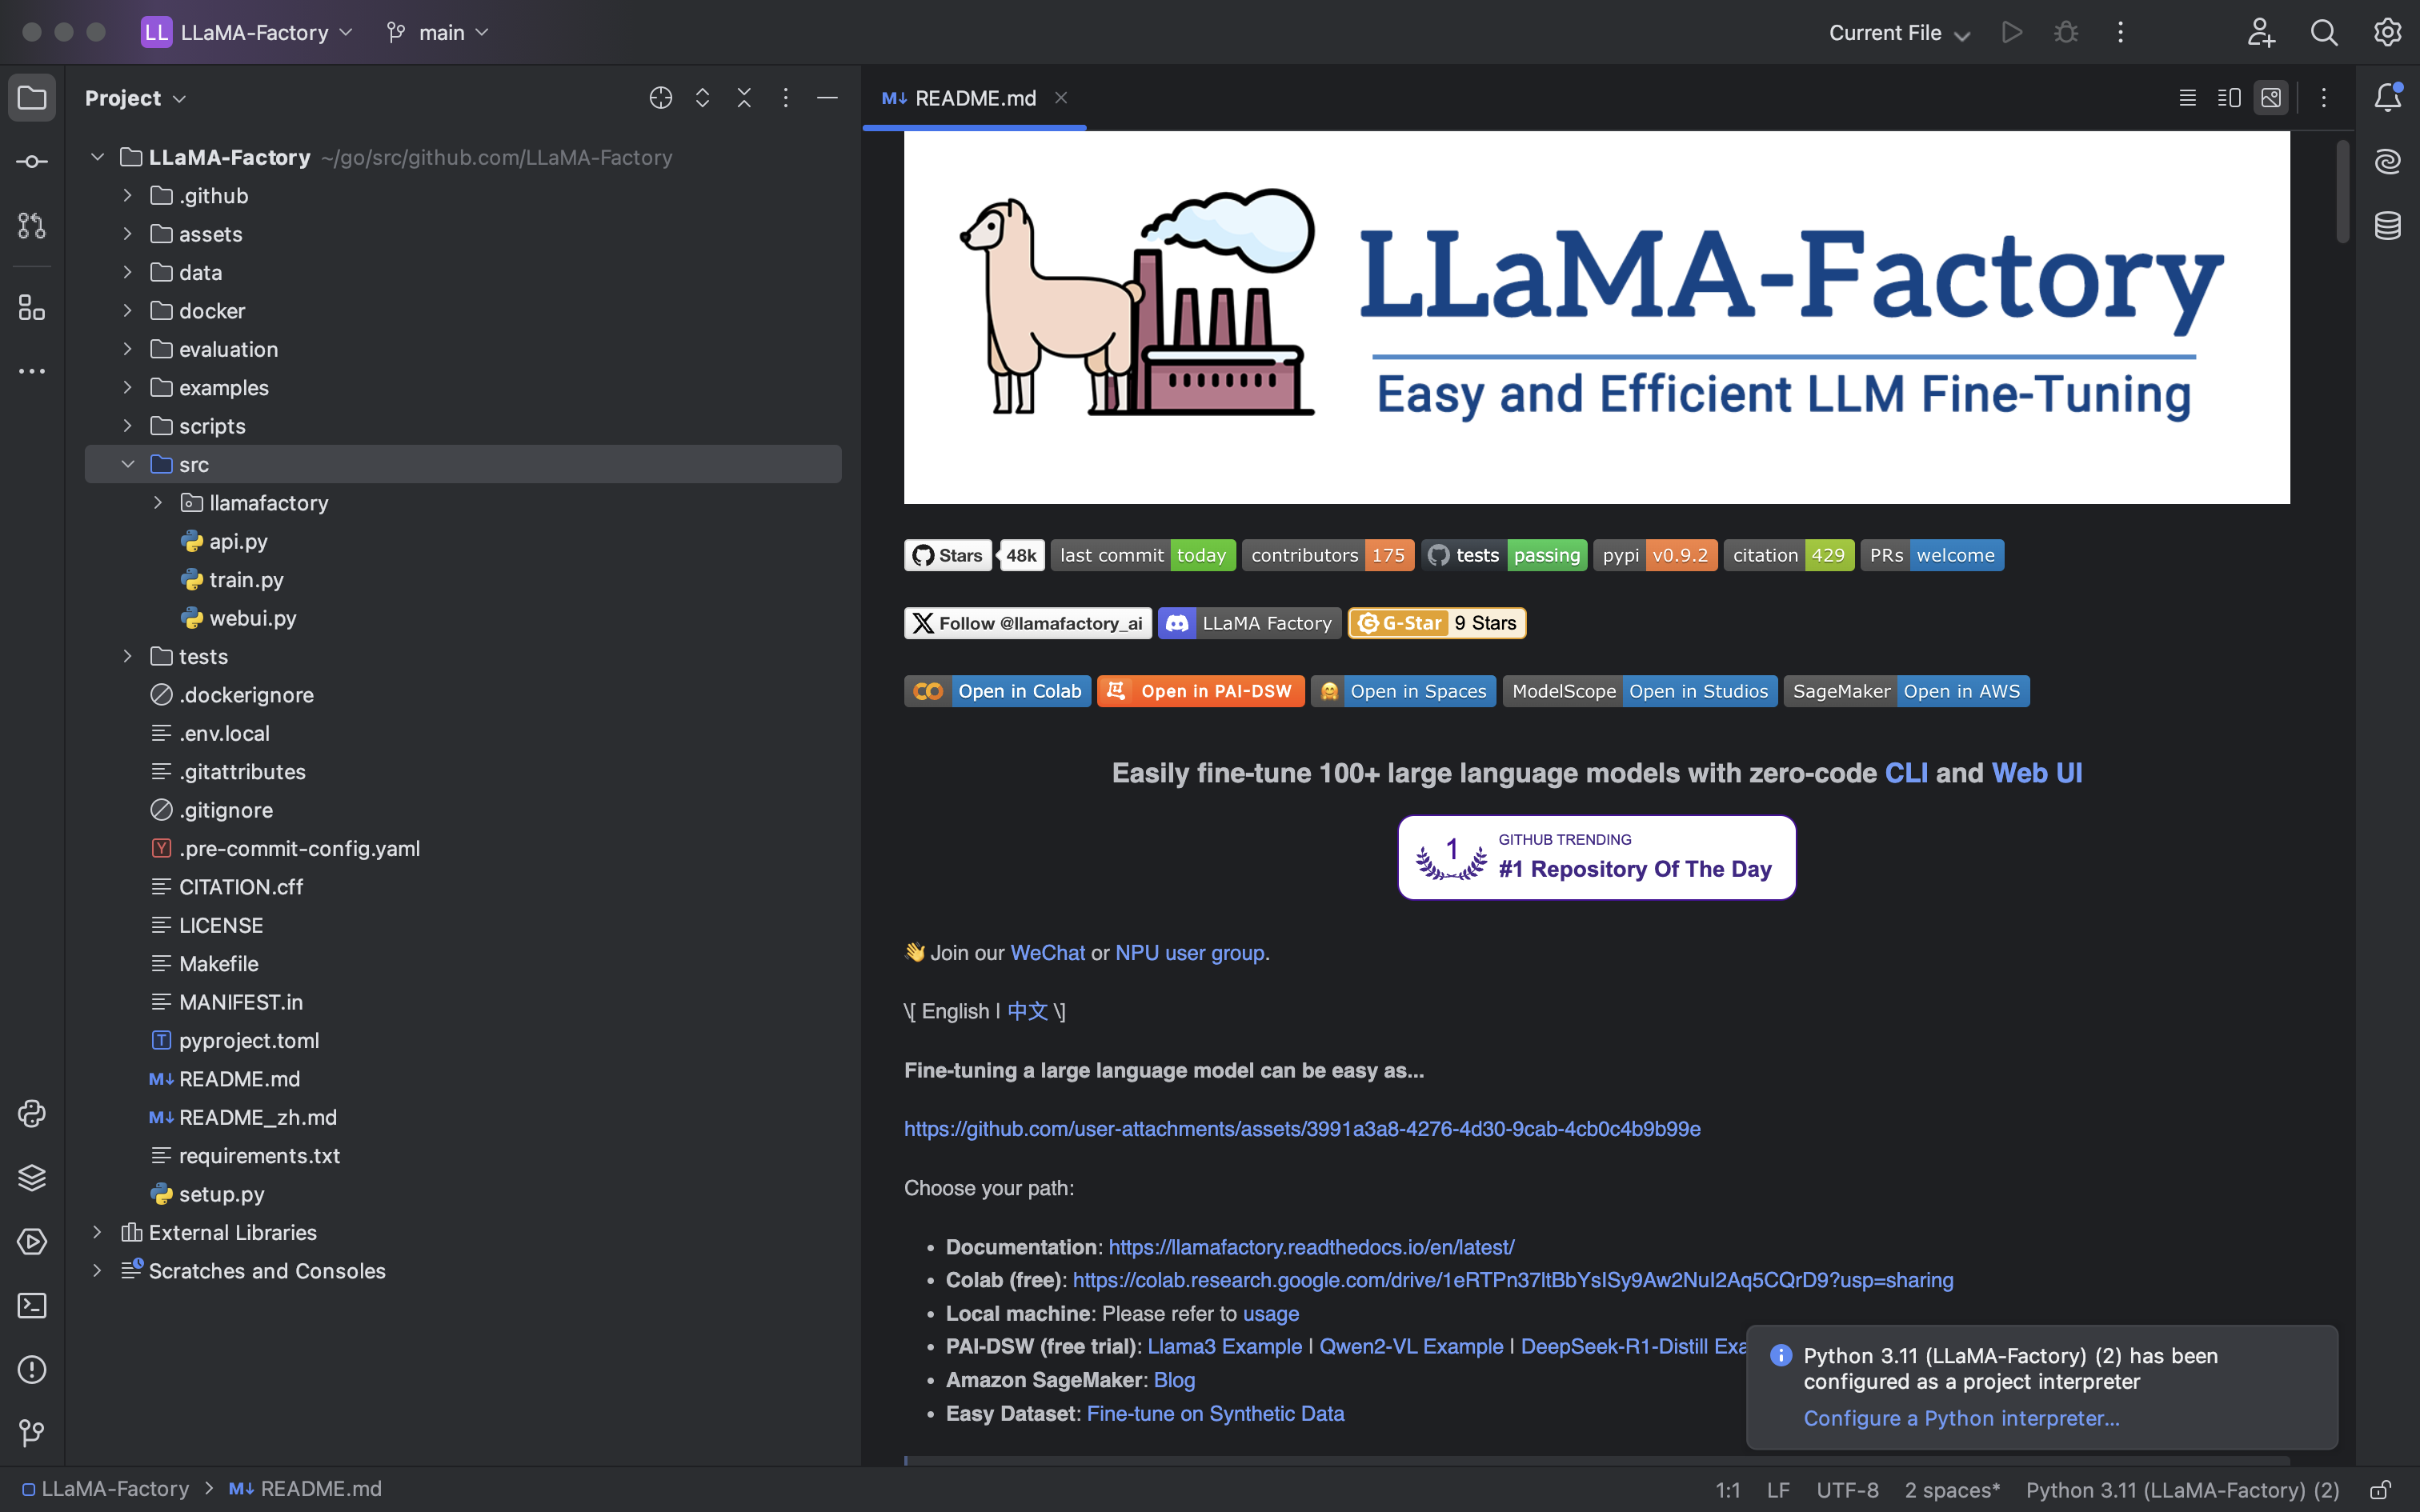Open the Commit tool window

point(31,160)
